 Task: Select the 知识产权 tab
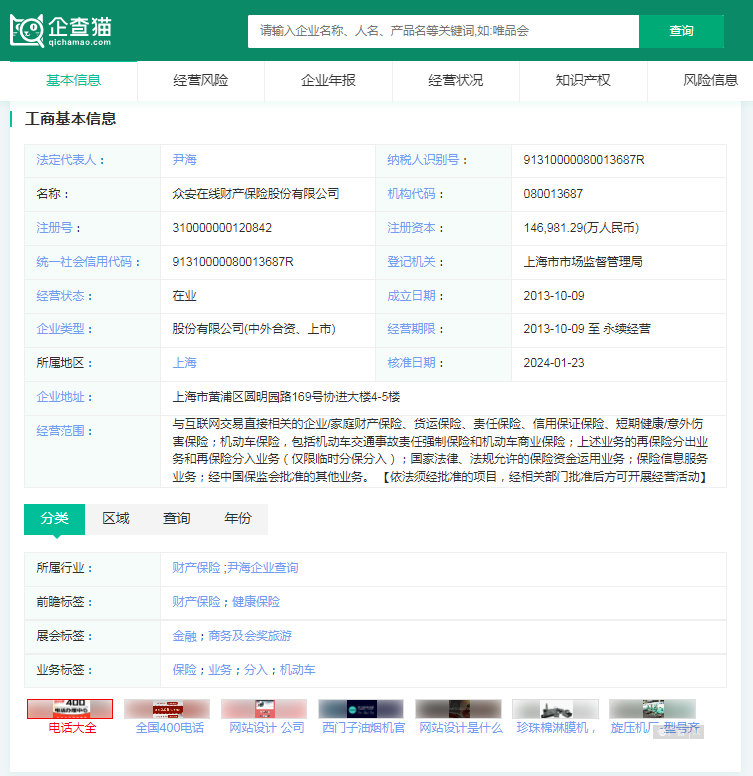coord(583,81)
